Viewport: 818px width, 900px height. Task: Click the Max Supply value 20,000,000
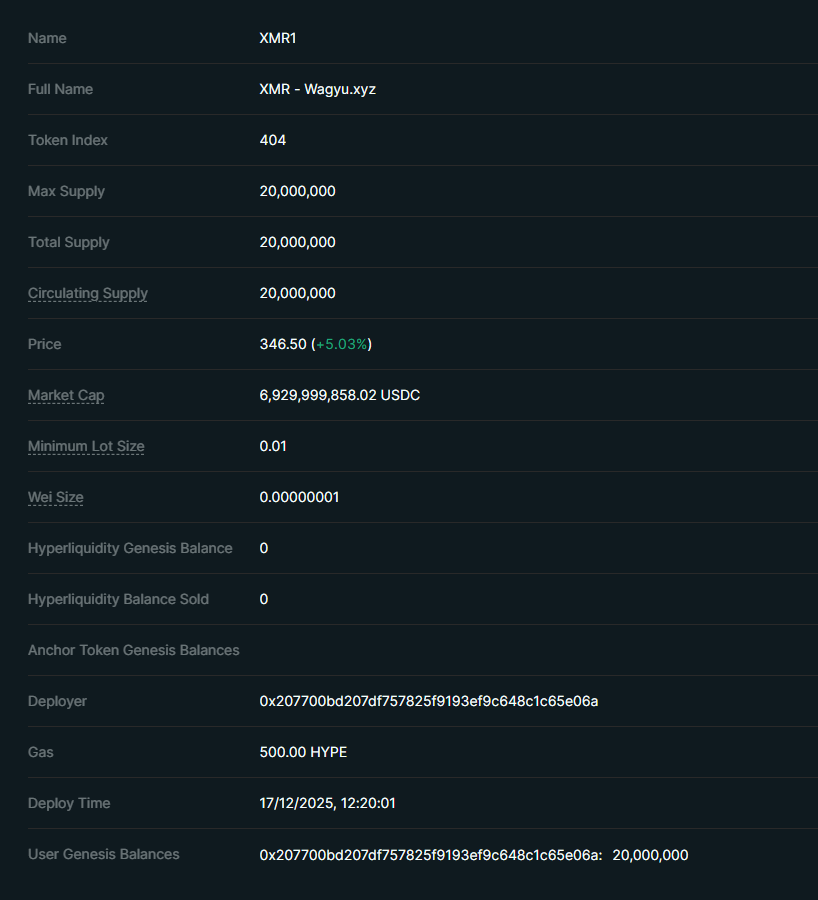[x=297, y=191]
